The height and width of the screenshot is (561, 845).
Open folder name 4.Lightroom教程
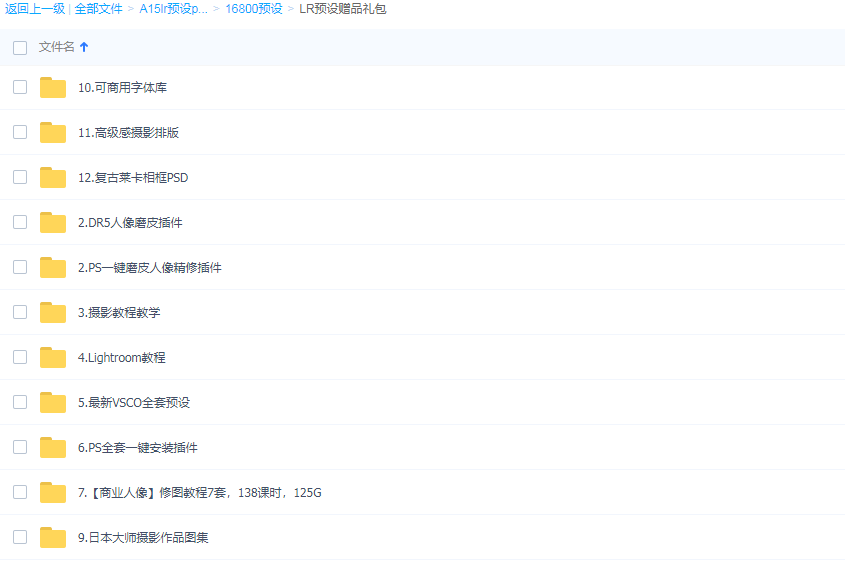121,357
